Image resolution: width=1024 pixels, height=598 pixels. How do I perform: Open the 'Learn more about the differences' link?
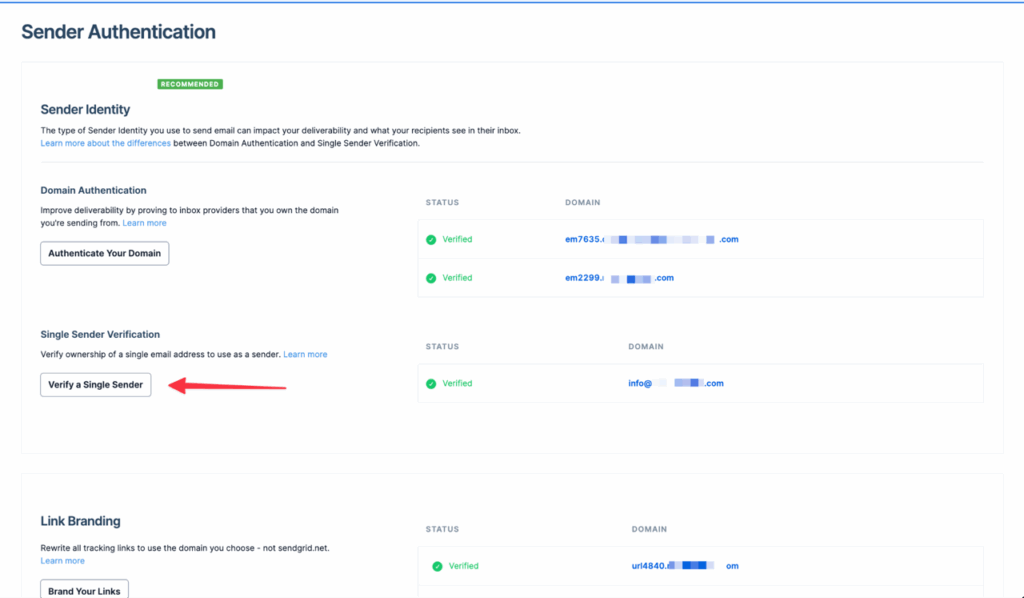105,143
